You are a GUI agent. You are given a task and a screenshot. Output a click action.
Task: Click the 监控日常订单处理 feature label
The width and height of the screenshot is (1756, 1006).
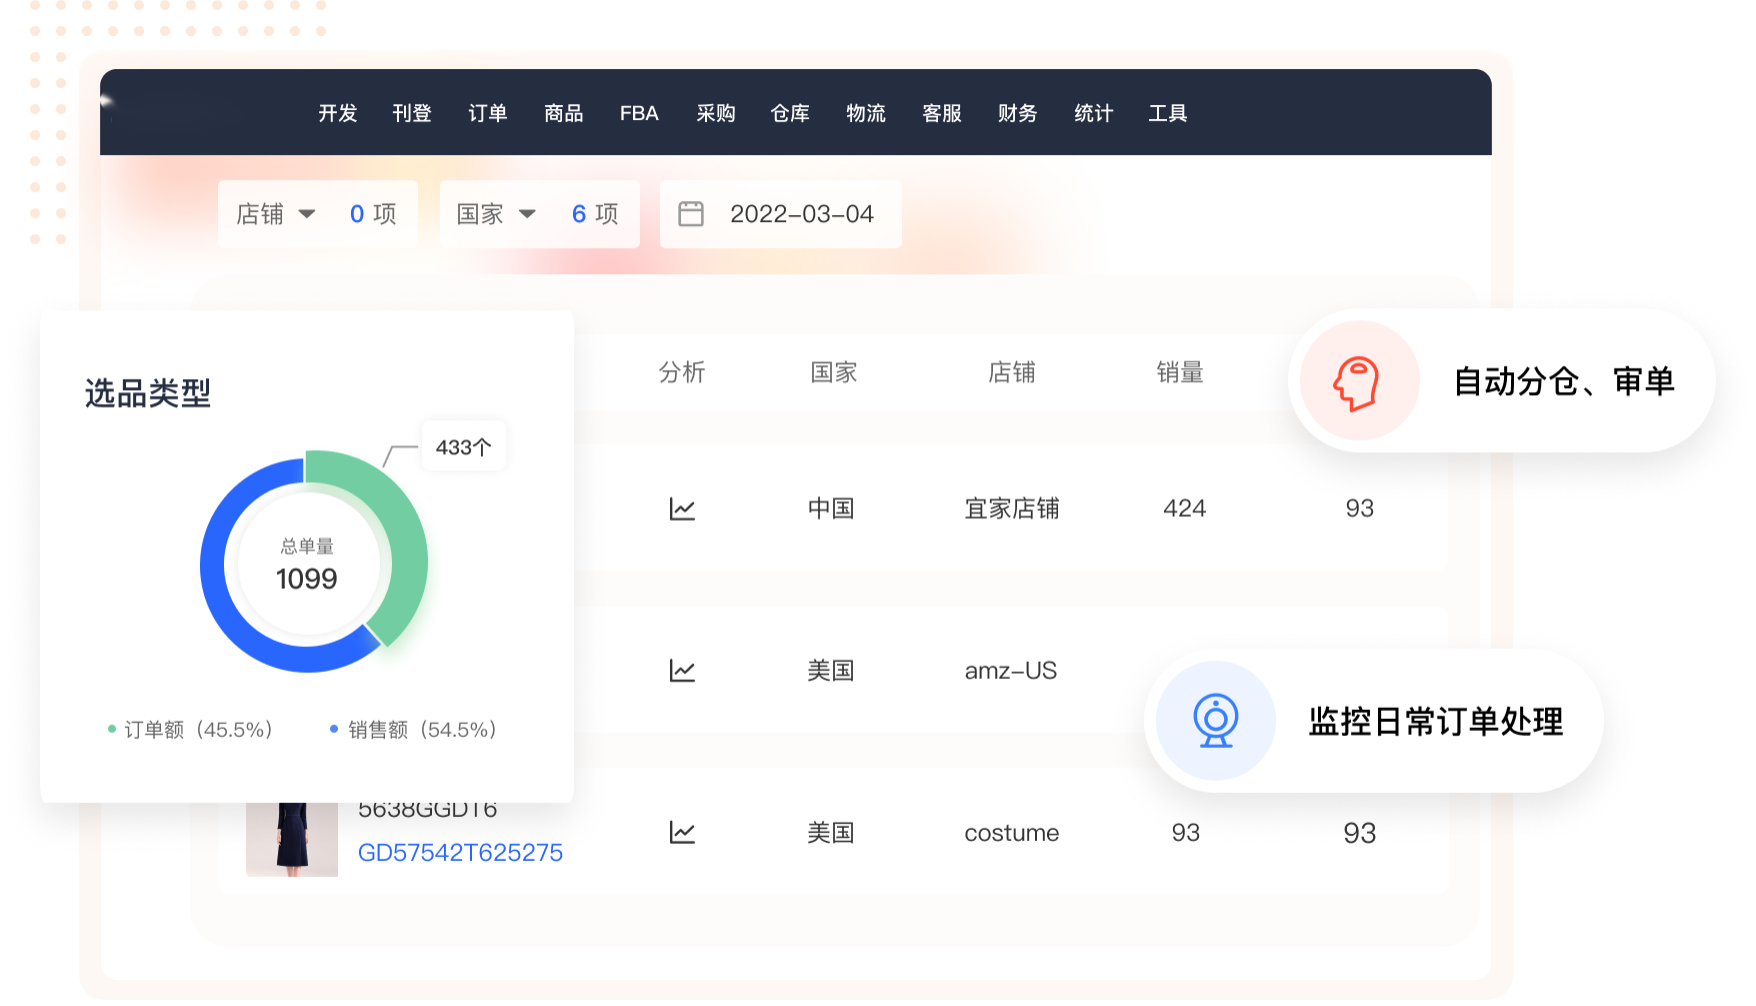point(1435,722)
